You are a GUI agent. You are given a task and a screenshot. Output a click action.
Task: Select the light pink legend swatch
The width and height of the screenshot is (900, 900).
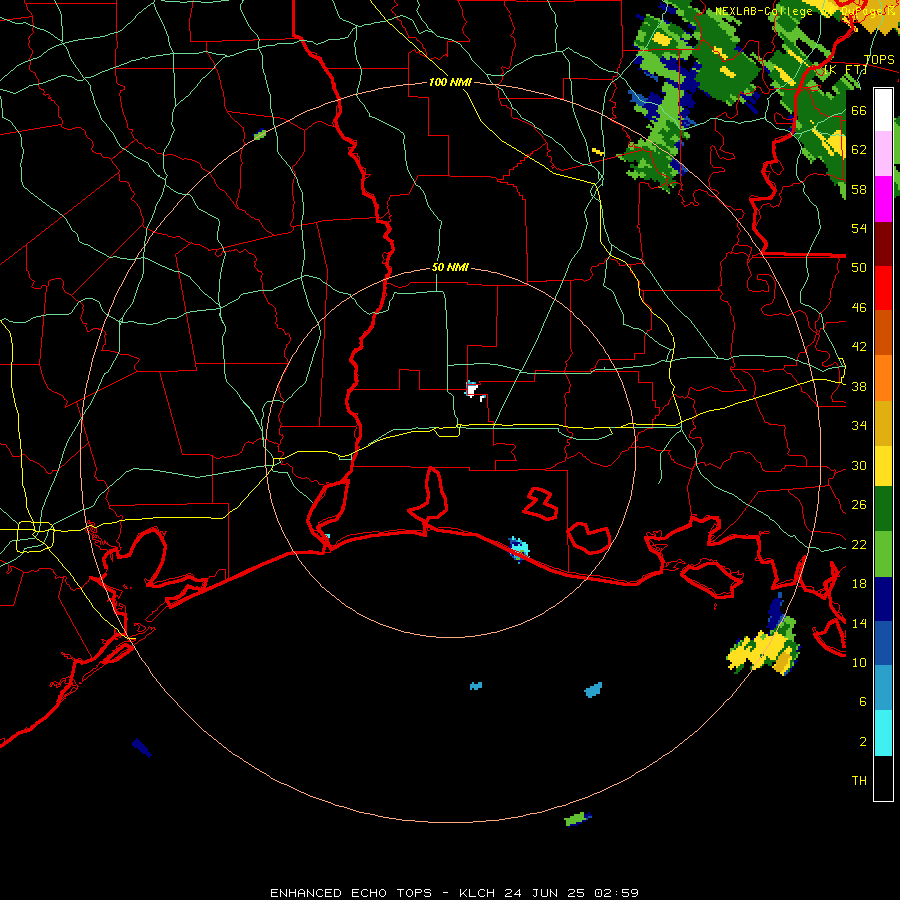coord(883,153)
